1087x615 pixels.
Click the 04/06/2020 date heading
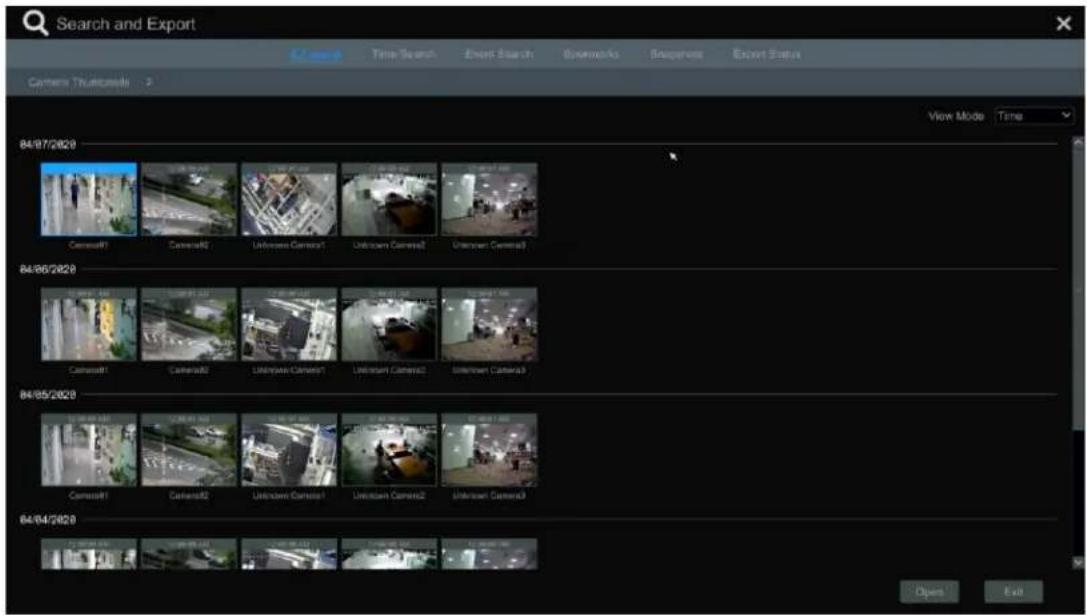tap(48, 269)
